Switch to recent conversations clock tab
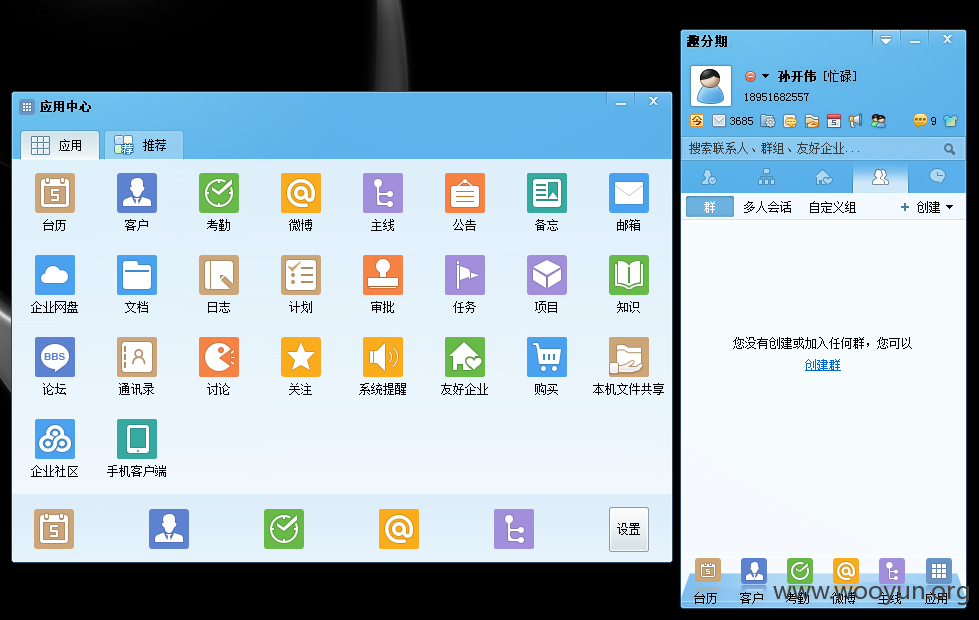 pos(937,177)
